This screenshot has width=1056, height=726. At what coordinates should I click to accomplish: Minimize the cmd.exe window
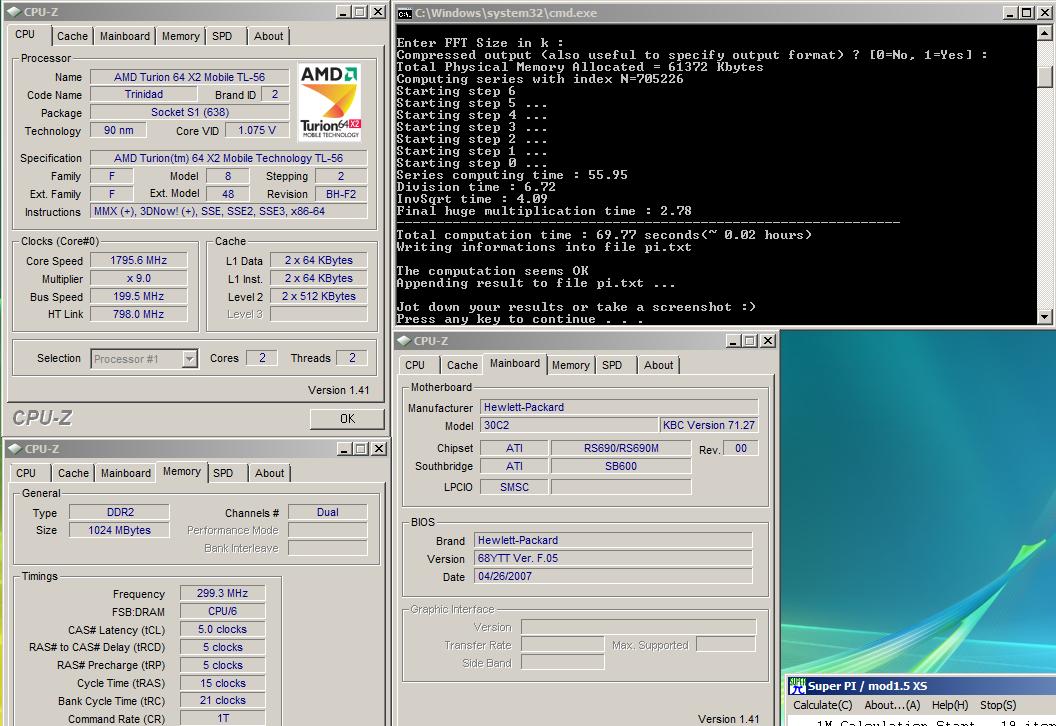pyautogui.click(x=1010, y=13)
